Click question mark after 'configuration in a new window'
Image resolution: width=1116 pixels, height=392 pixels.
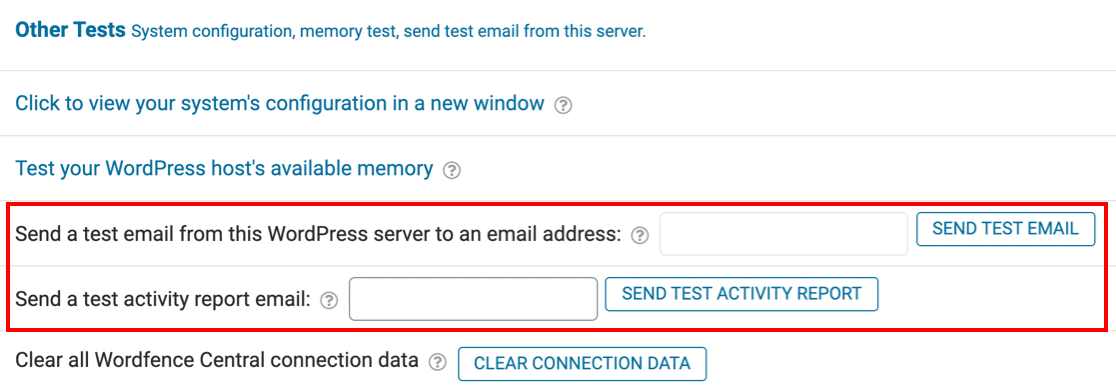563,105
